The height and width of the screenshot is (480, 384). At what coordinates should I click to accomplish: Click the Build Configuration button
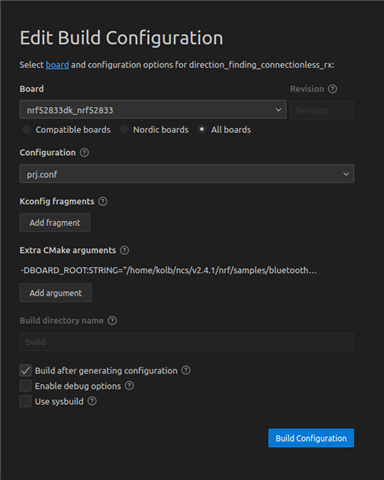[311, 438]
